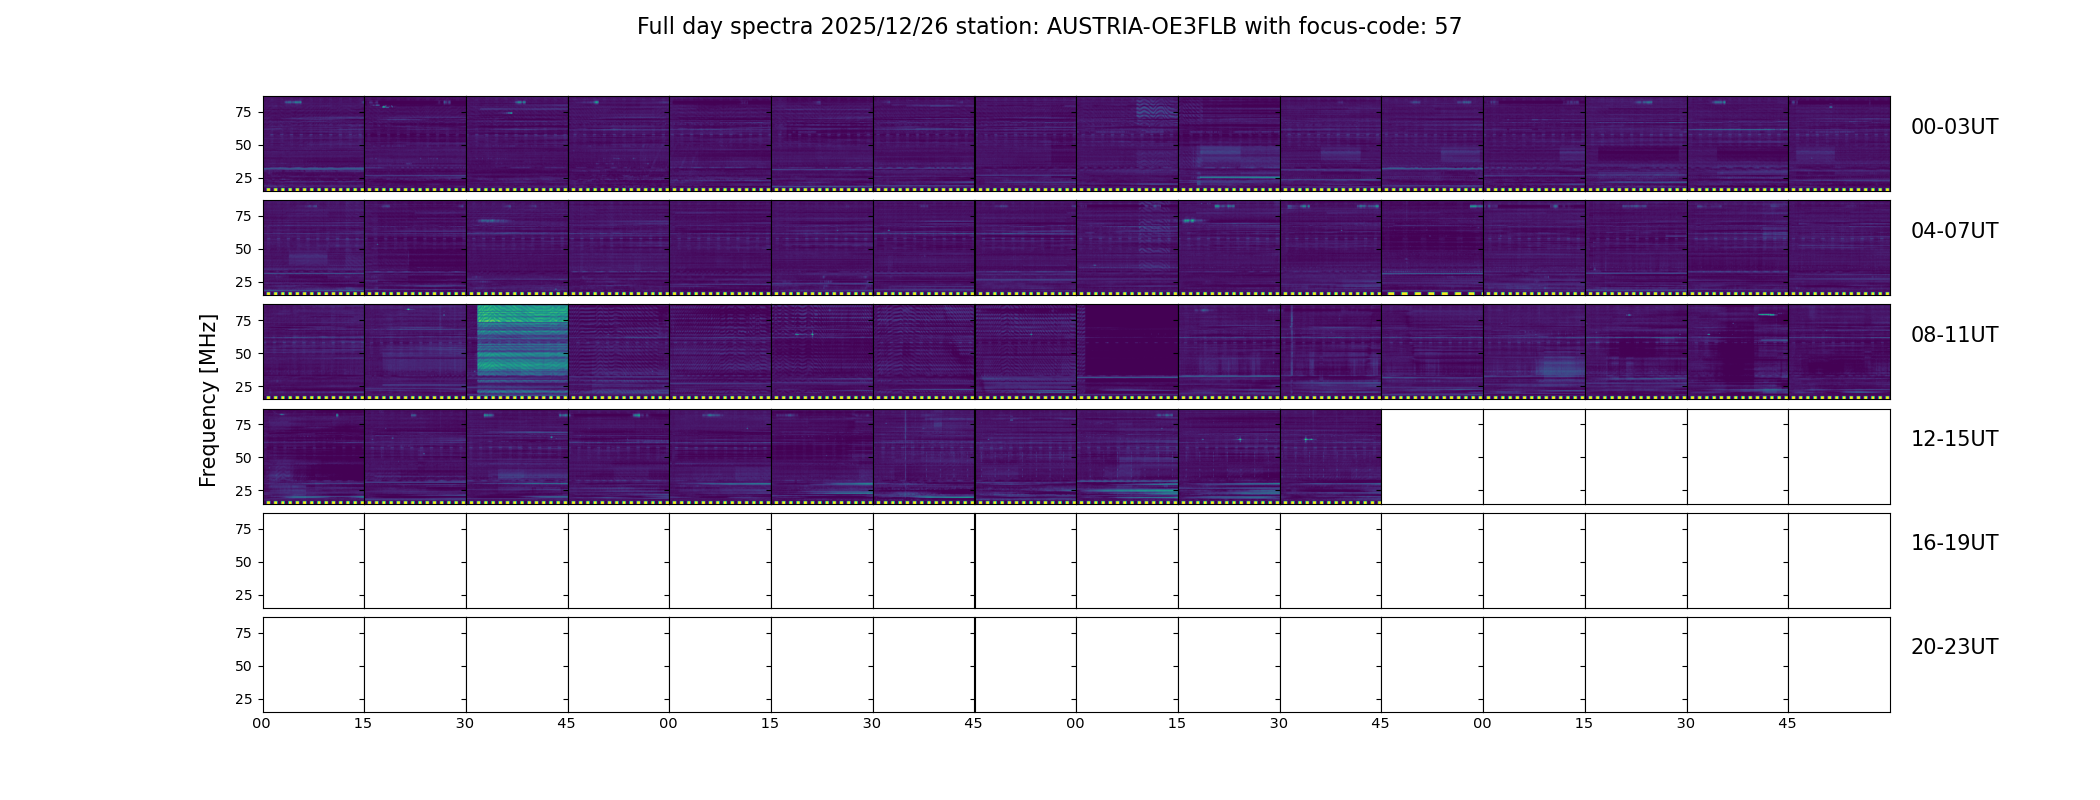Click the 75 tick in 16-19UT row

[243, 529]
